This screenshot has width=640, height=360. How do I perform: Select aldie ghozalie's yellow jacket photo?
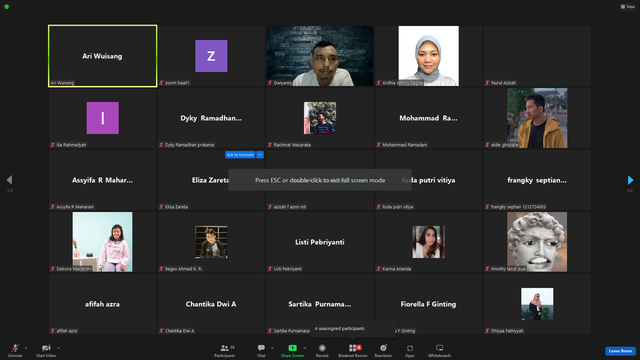click(x=537, y=118)
